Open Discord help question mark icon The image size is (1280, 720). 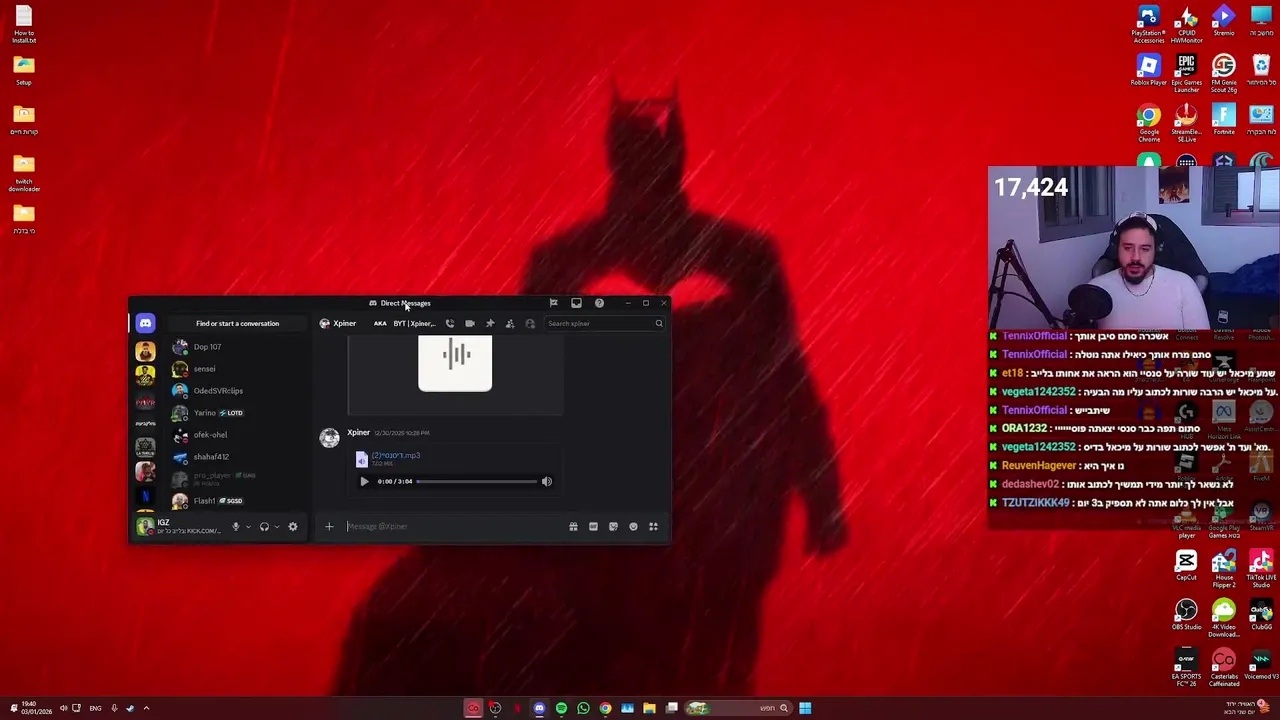pos(599,303)
